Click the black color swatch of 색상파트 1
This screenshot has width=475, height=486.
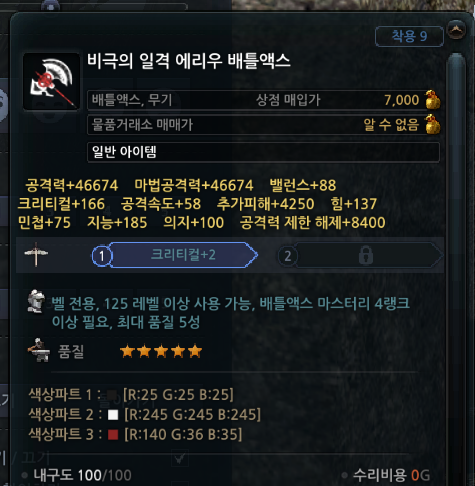tap(112, 395)
